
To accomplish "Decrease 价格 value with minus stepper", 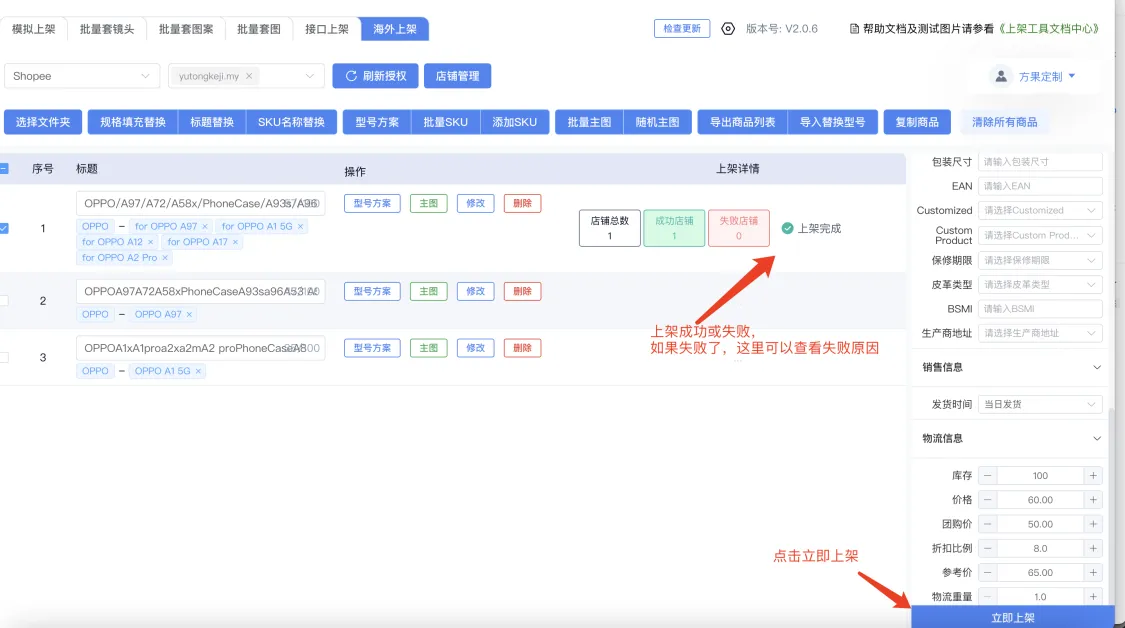I will pyautogui.click(x=988, y=500).
